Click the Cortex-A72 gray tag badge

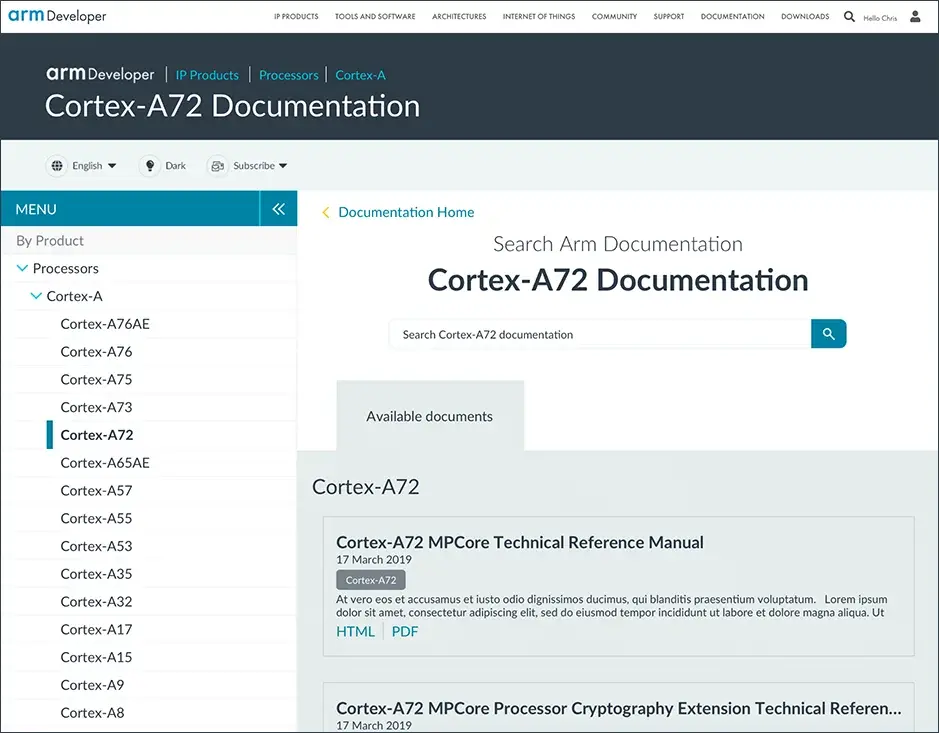tap(371, 580)
